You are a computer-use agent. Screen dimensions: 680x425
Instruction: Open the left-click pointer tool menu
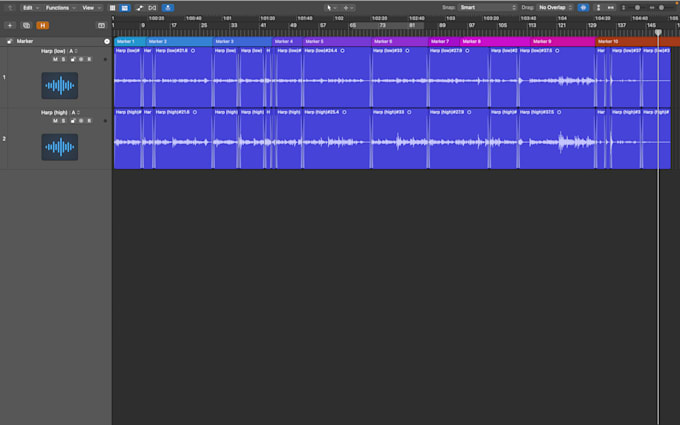coord(332,8)
